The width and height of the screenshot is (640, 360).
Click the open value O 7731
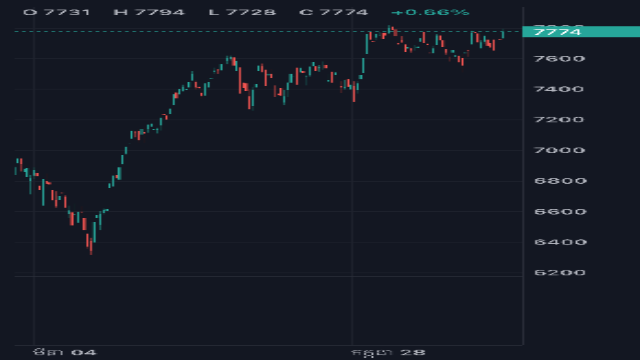pos(57,12)
